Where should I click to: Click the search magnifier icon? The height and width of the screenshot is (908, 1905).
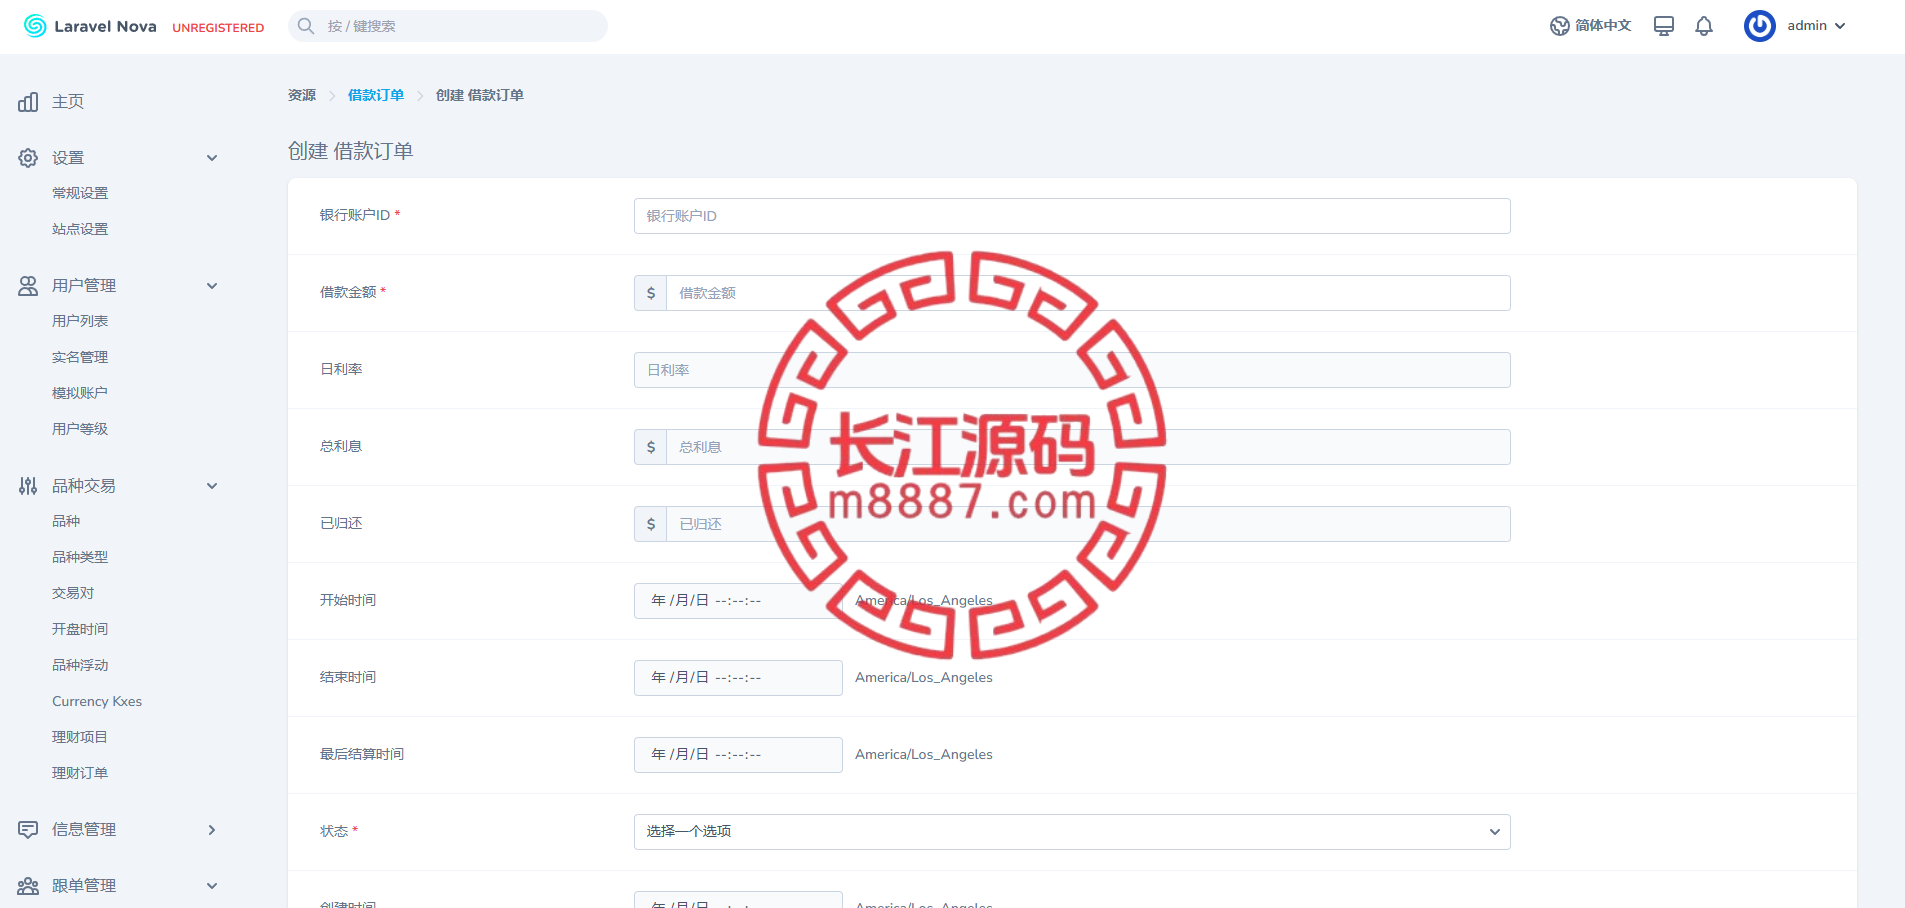tap(306, 26)
